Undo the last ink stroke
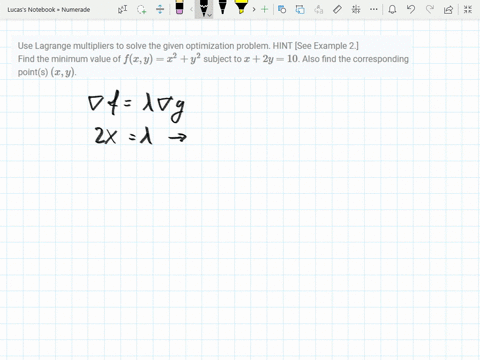480x360 pixels. pos(411,9)
